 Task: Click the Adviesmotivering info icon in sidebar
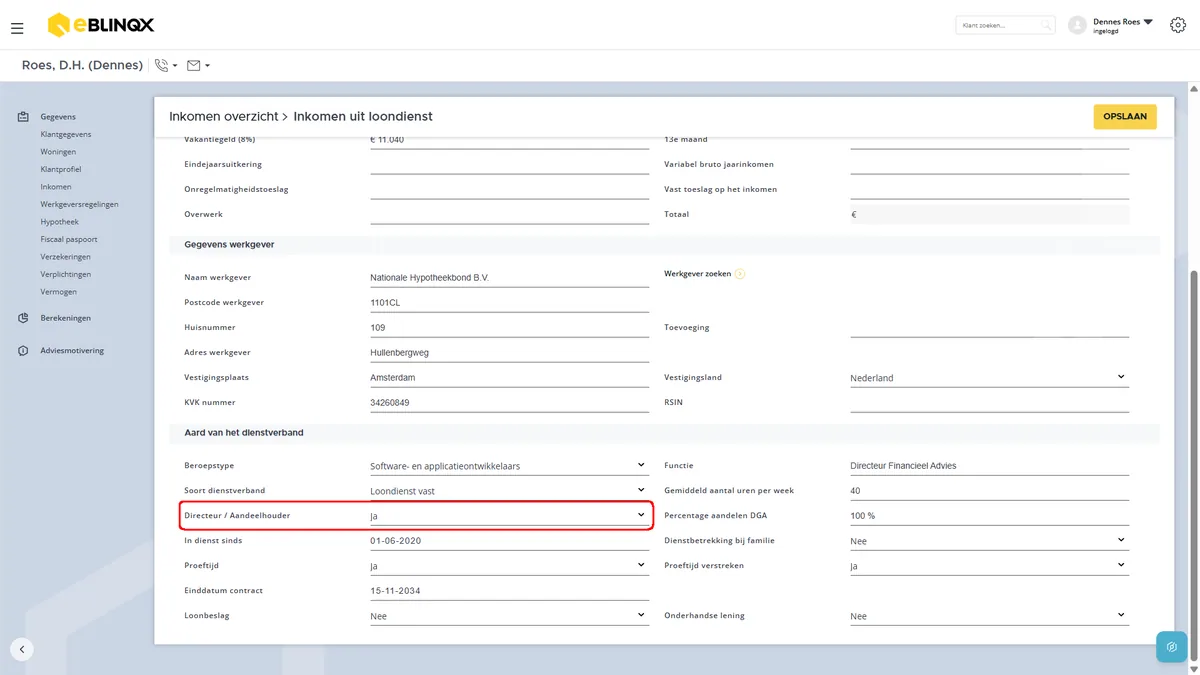click(23, 351)
